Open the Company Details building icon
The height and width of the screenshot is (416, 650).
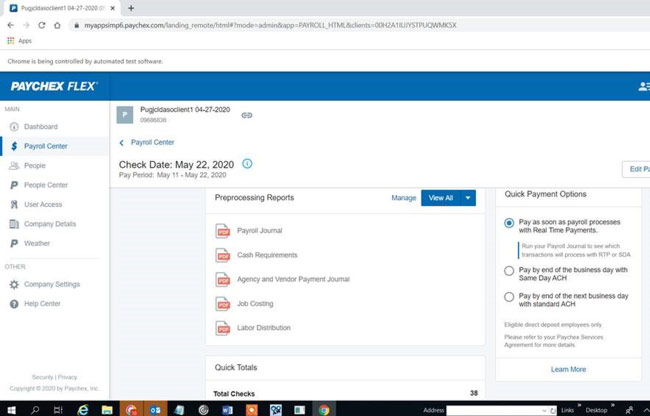point(14,224)
